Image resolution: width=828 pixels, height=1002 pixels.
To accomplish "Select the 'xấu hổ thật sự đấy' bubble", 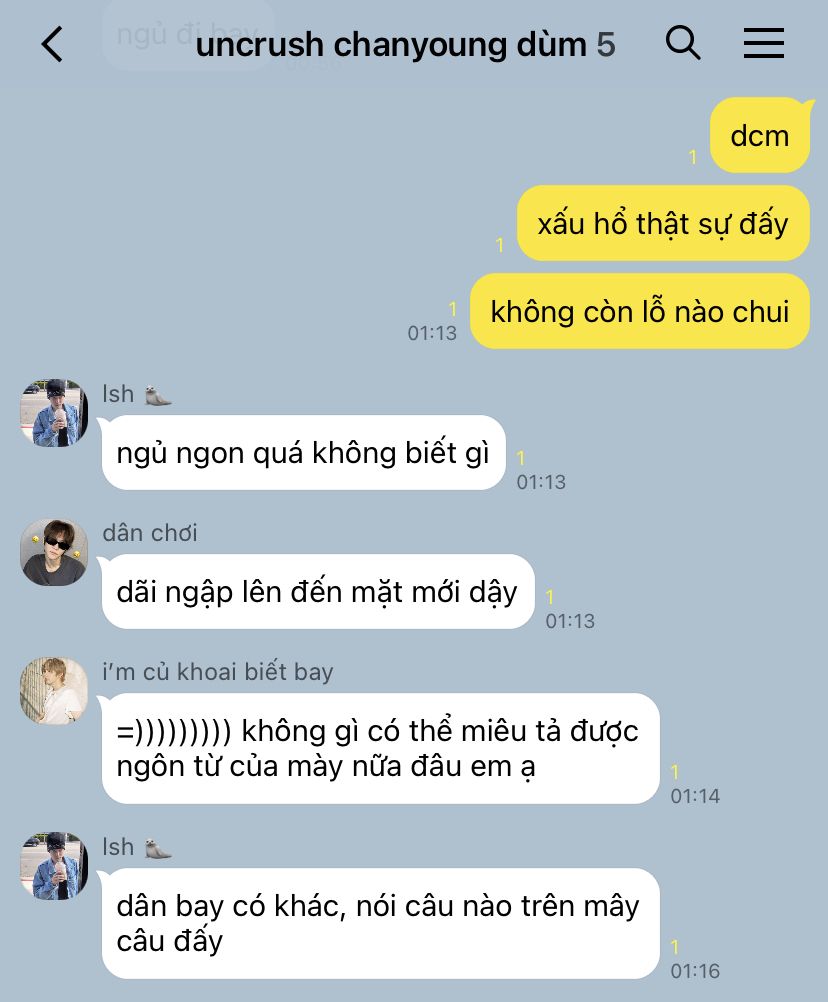I will pos(663,223).
